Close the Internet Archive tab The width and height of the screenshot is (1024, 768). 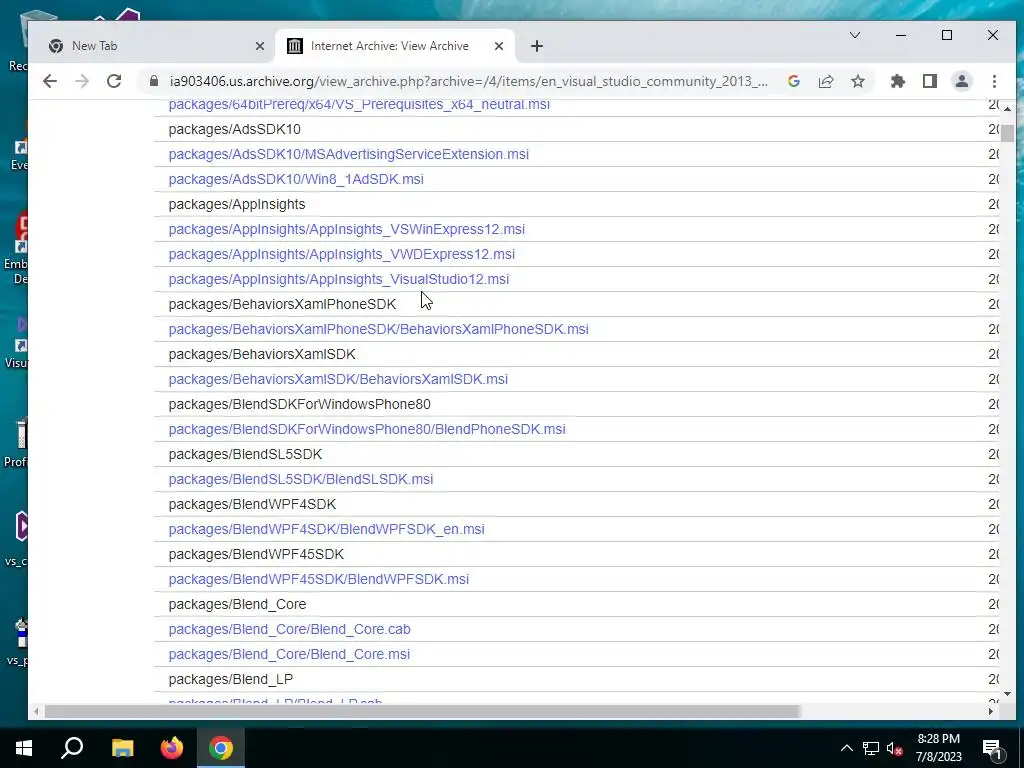(498, 46)
